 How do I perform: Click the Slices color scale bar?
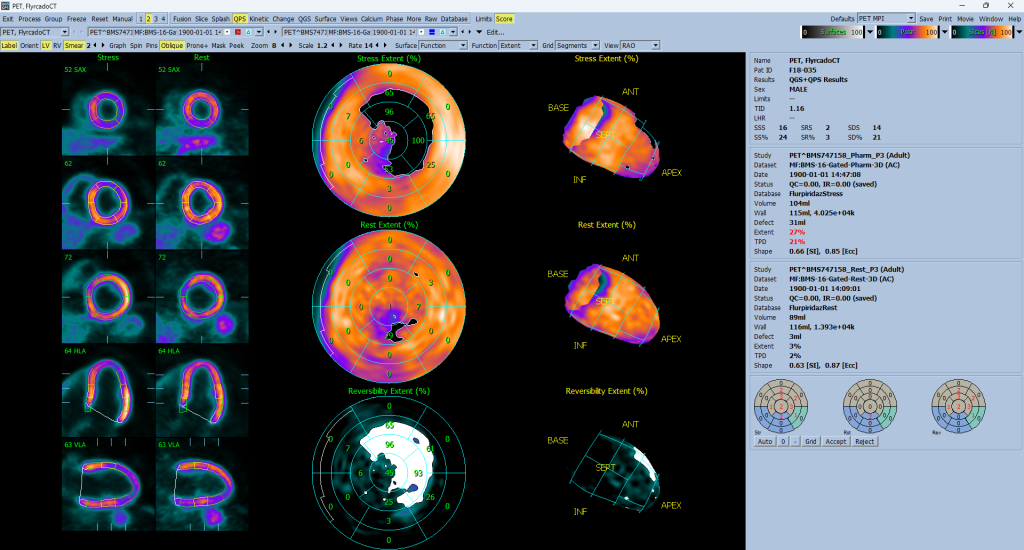click(983, 31)
